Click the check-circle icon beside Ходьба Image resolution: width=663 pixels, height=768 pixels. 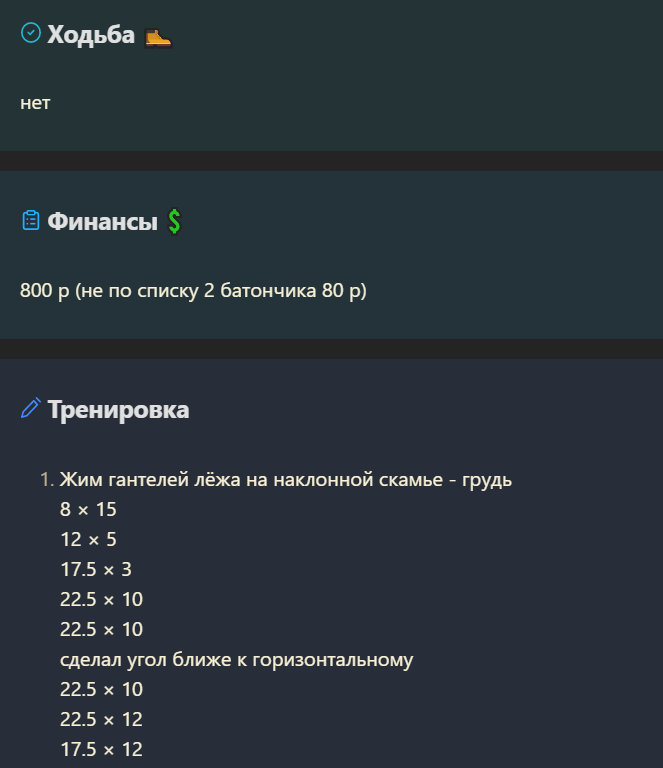click(31, 33)
